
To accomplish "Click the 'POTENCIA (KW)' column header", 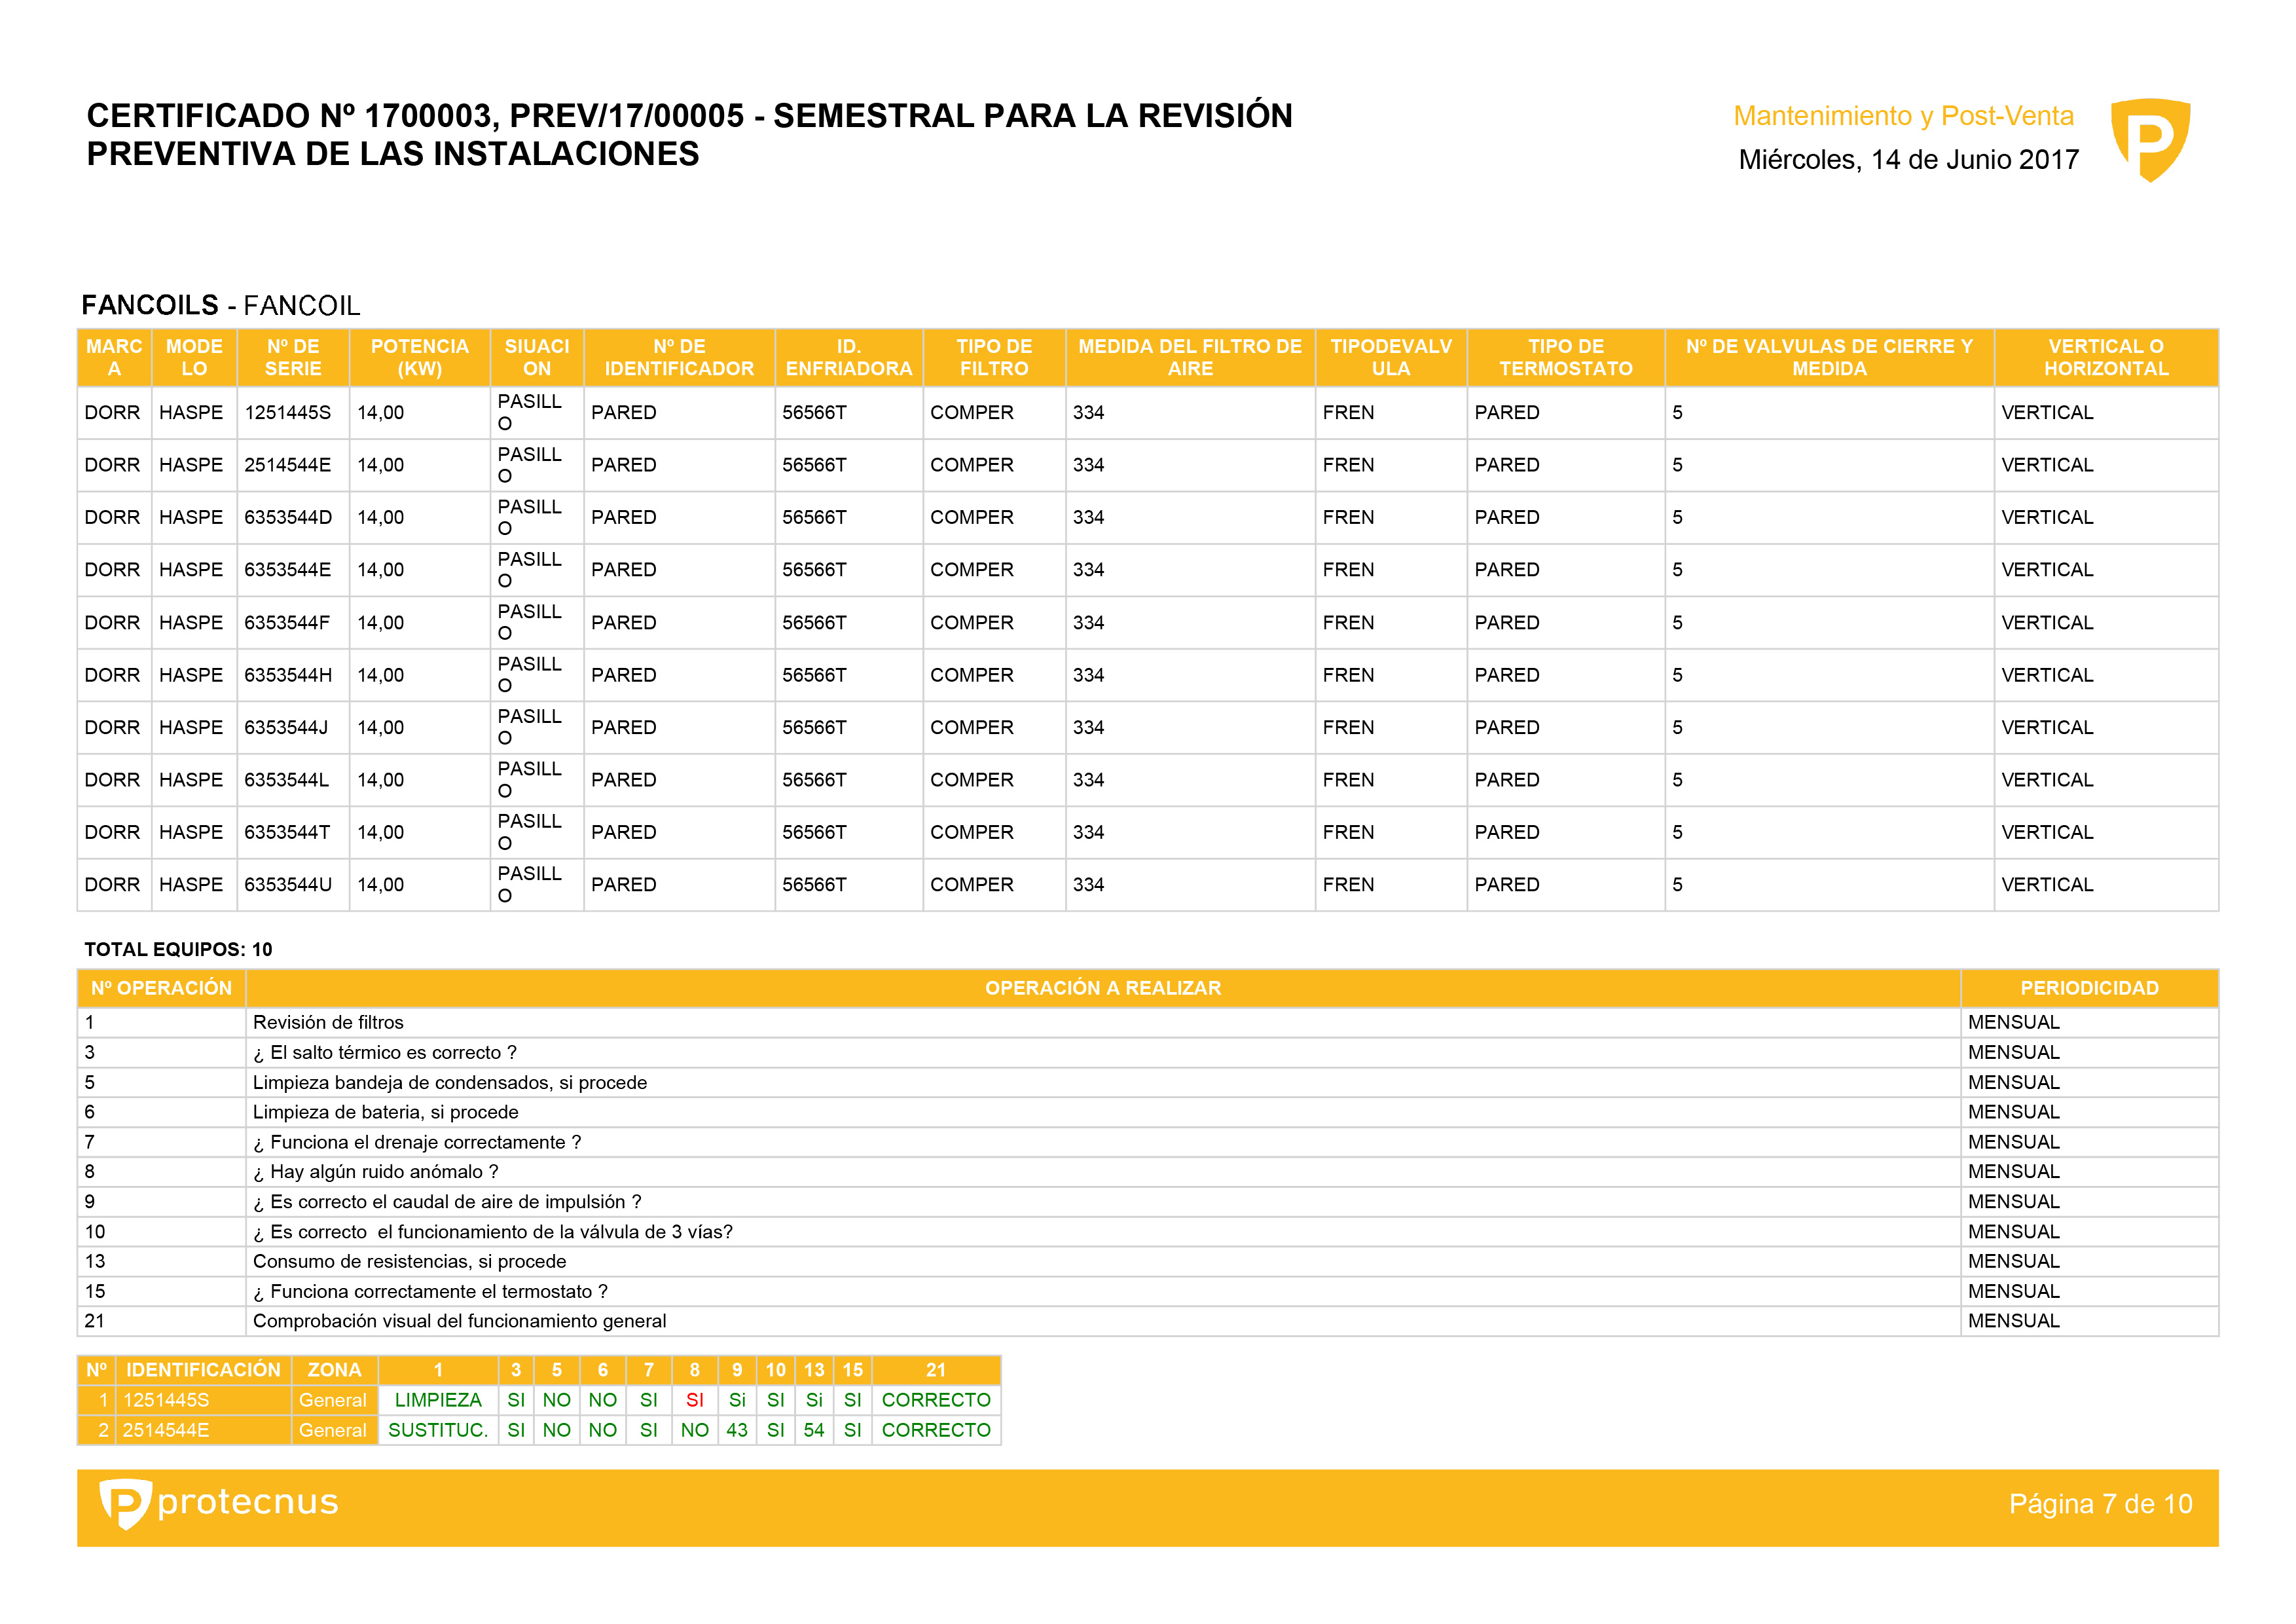I will [420, 357].
